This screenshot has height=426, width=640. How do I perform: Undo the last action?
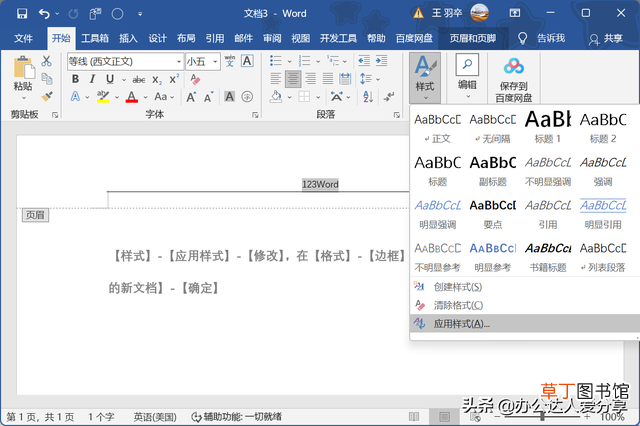[x=44, y=14]
